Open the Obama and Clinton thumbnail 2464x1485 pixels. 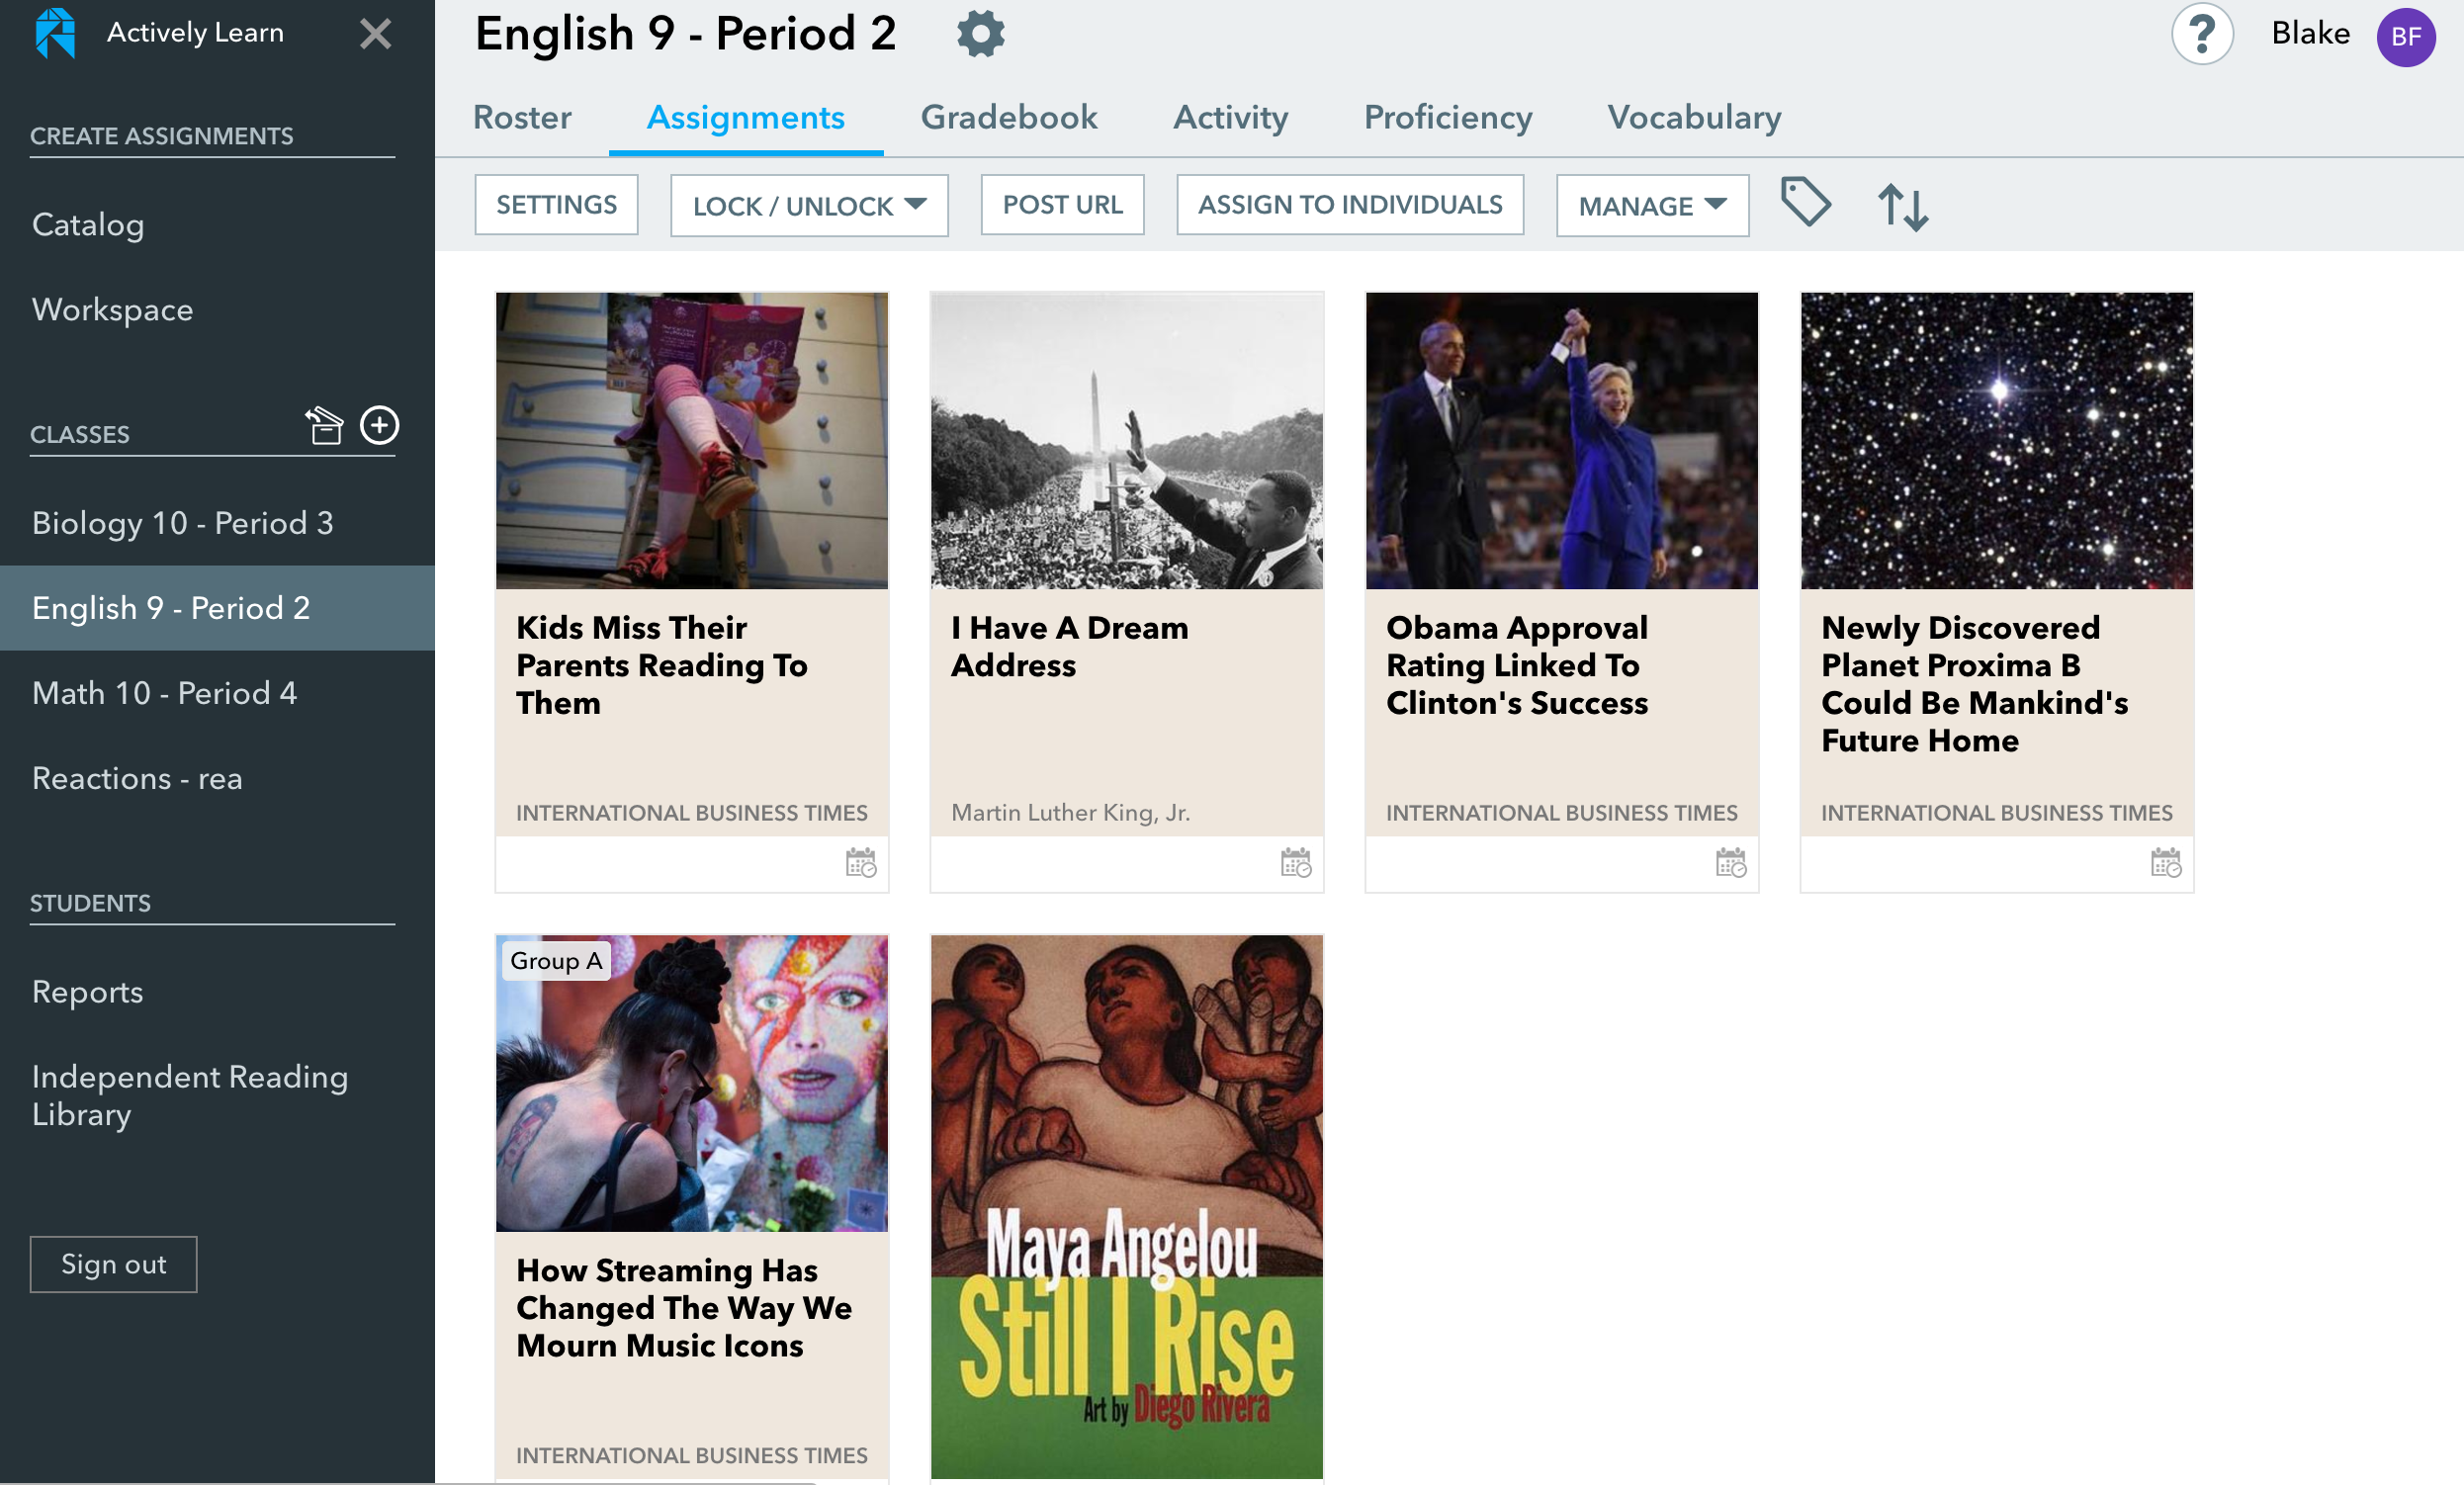pos(1562,441)
